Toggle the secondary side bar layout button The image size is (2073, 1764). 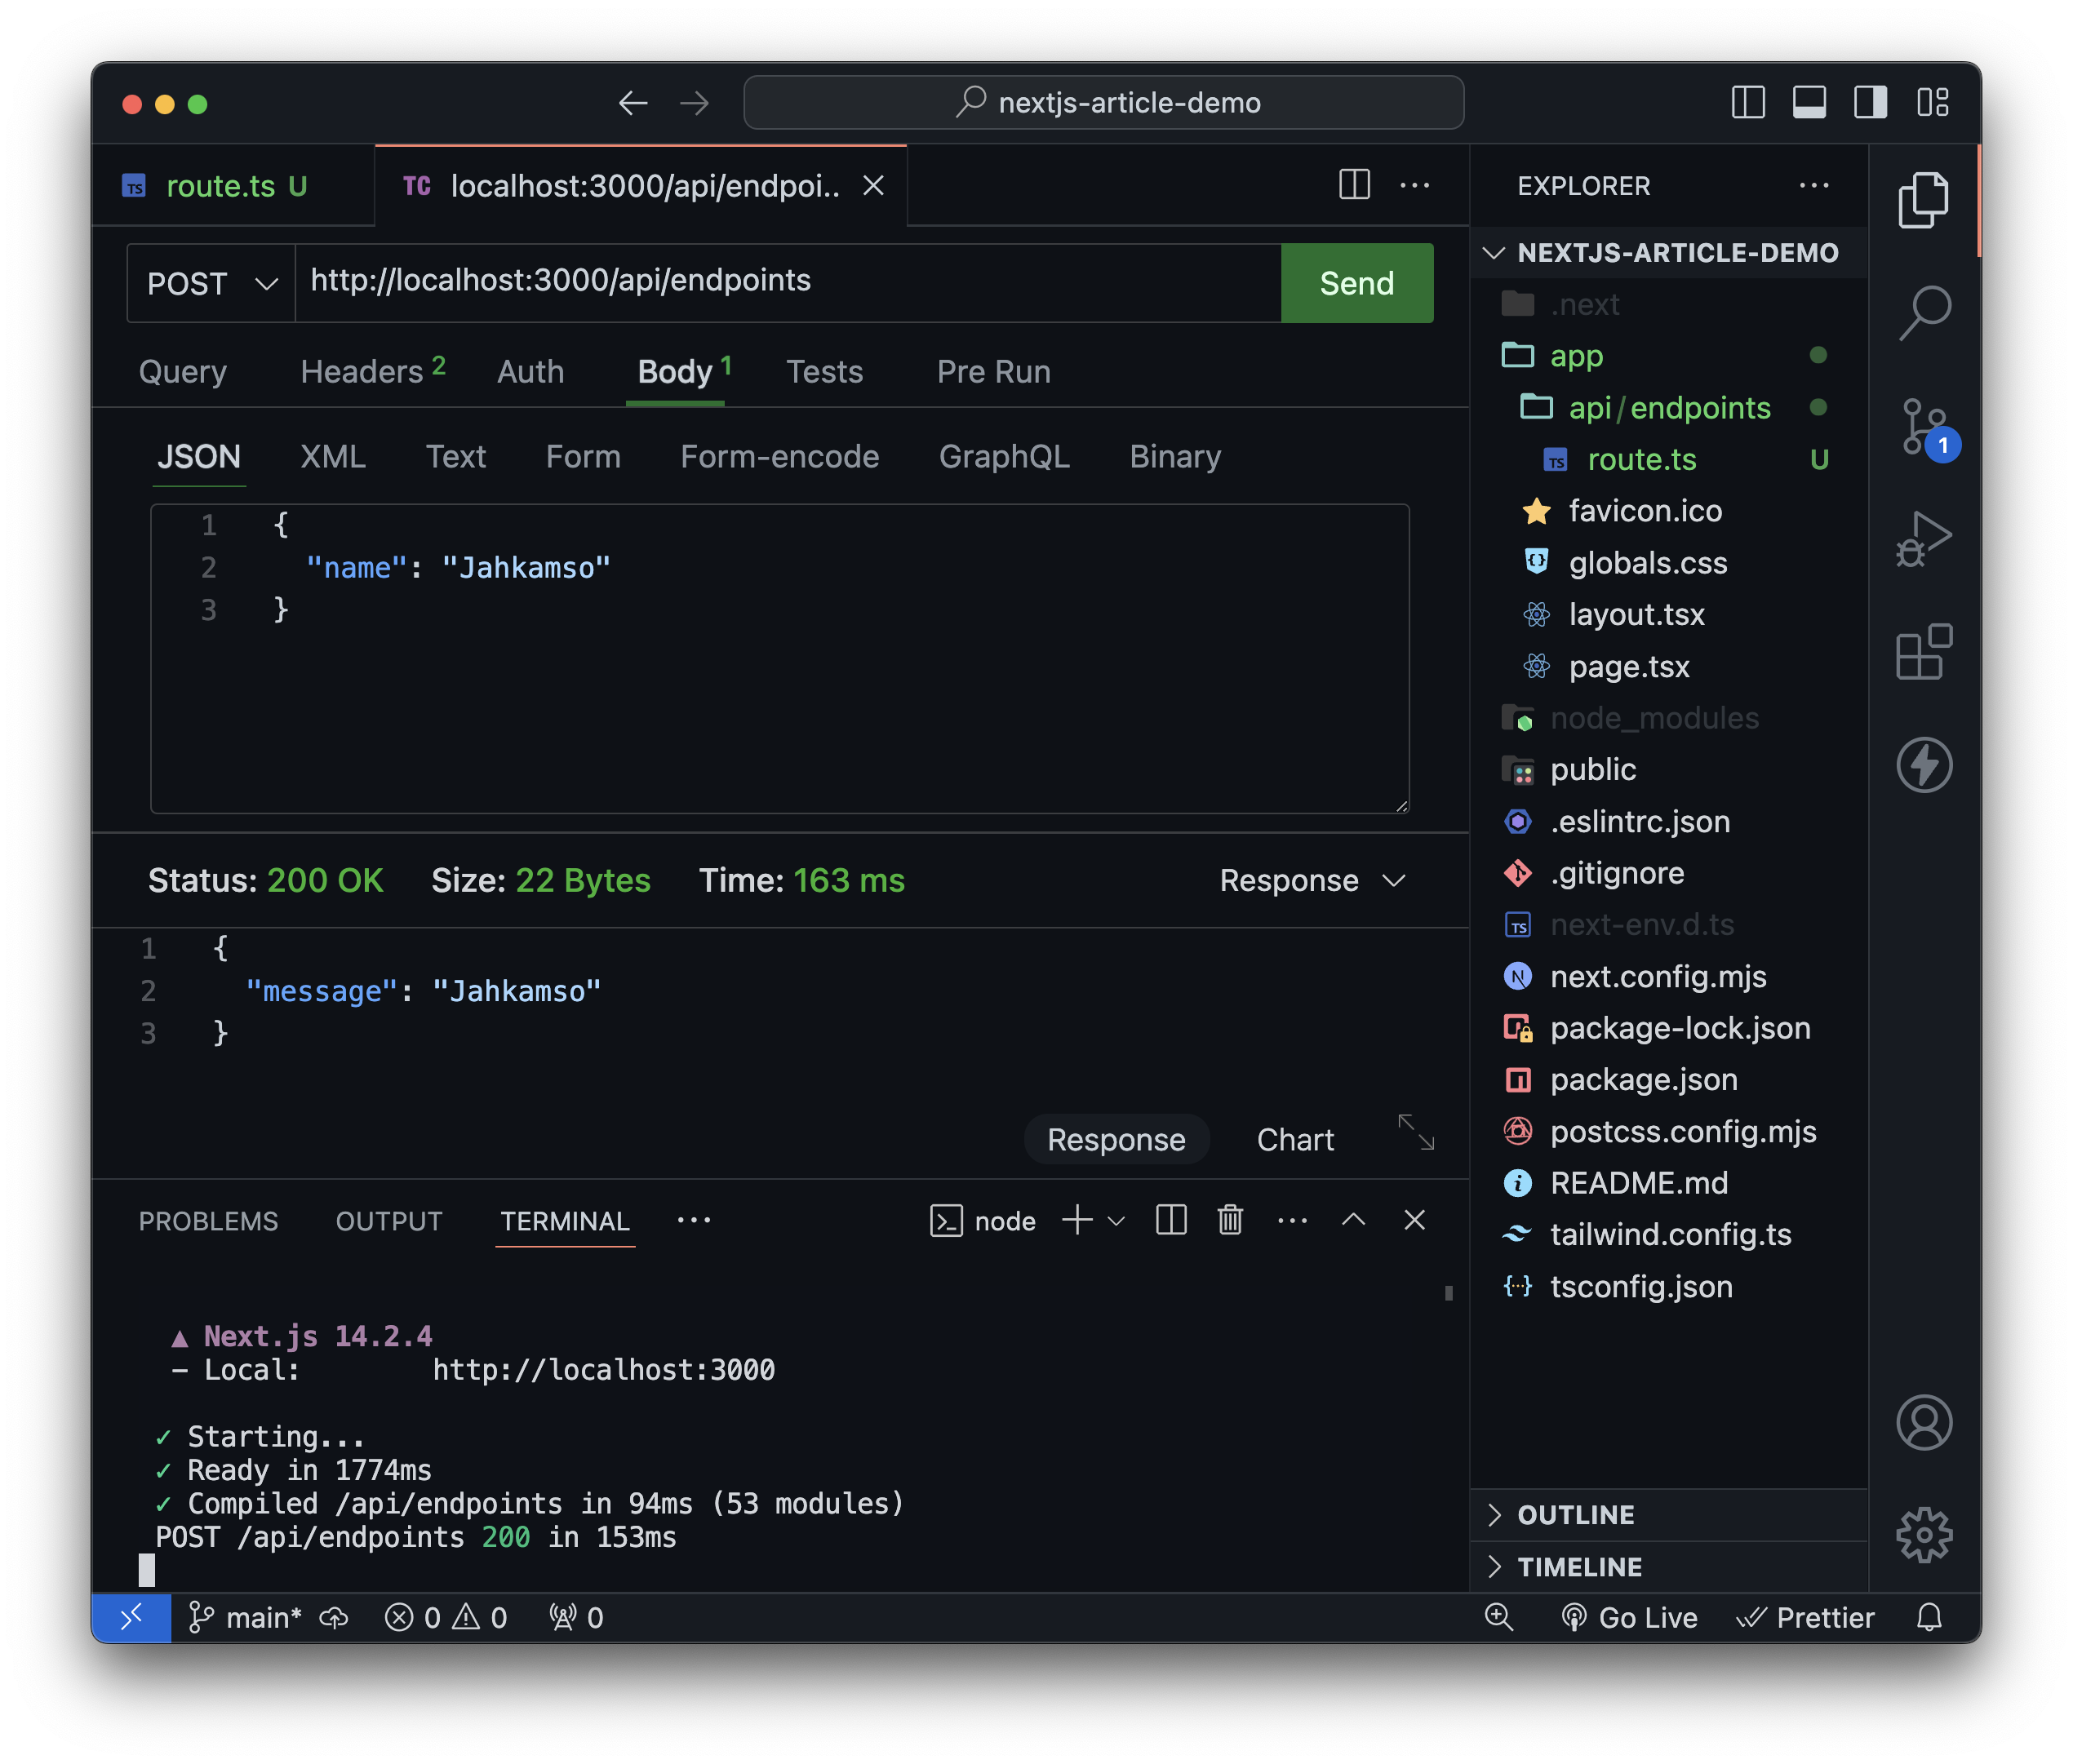[1869, 102]
